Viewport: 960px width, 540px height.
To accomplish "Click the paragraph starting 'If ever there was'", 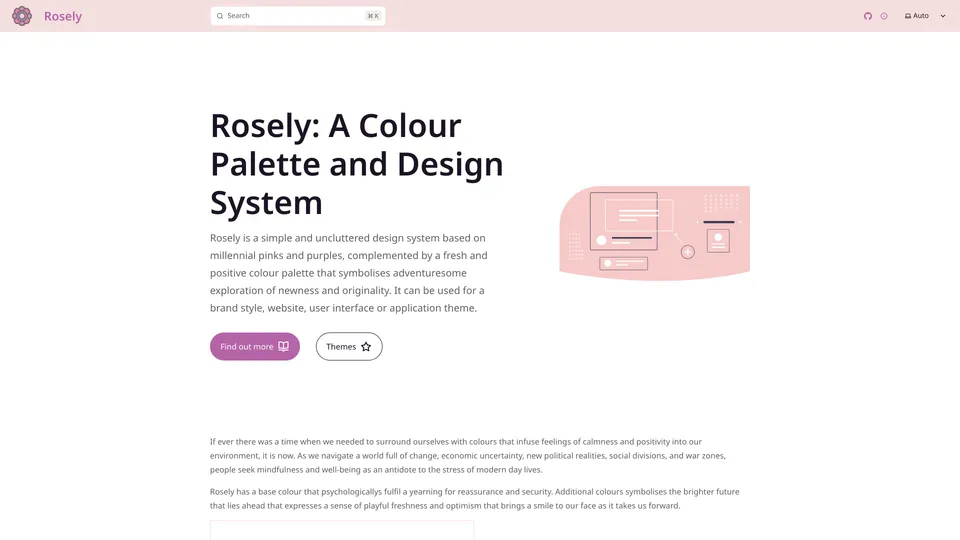I will pos(468,456).
